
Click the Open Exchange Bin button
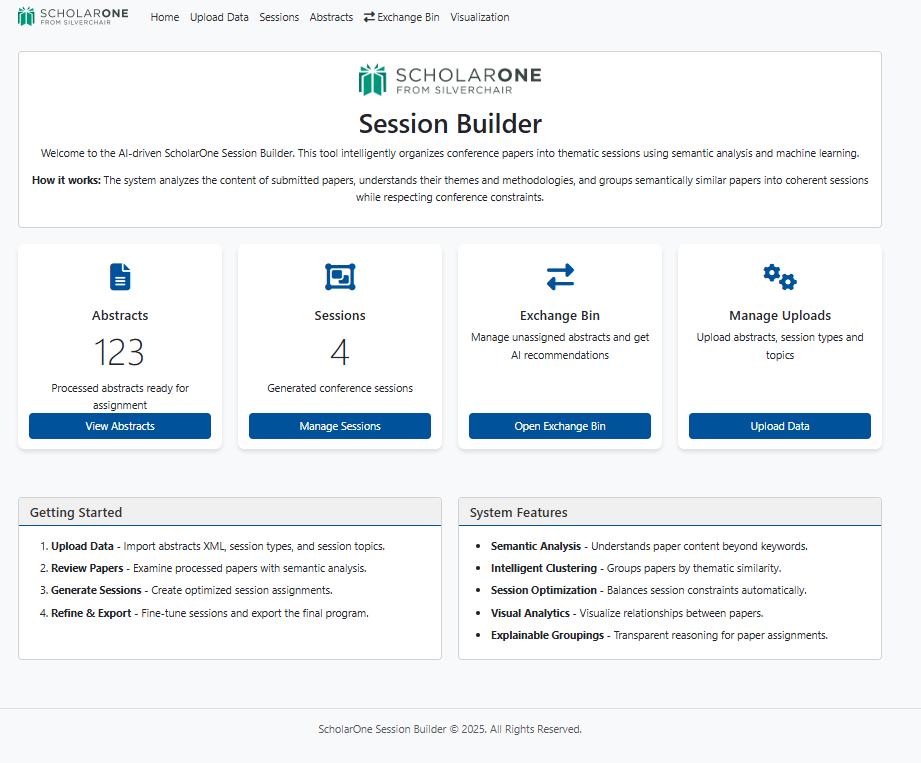point(560,426)
